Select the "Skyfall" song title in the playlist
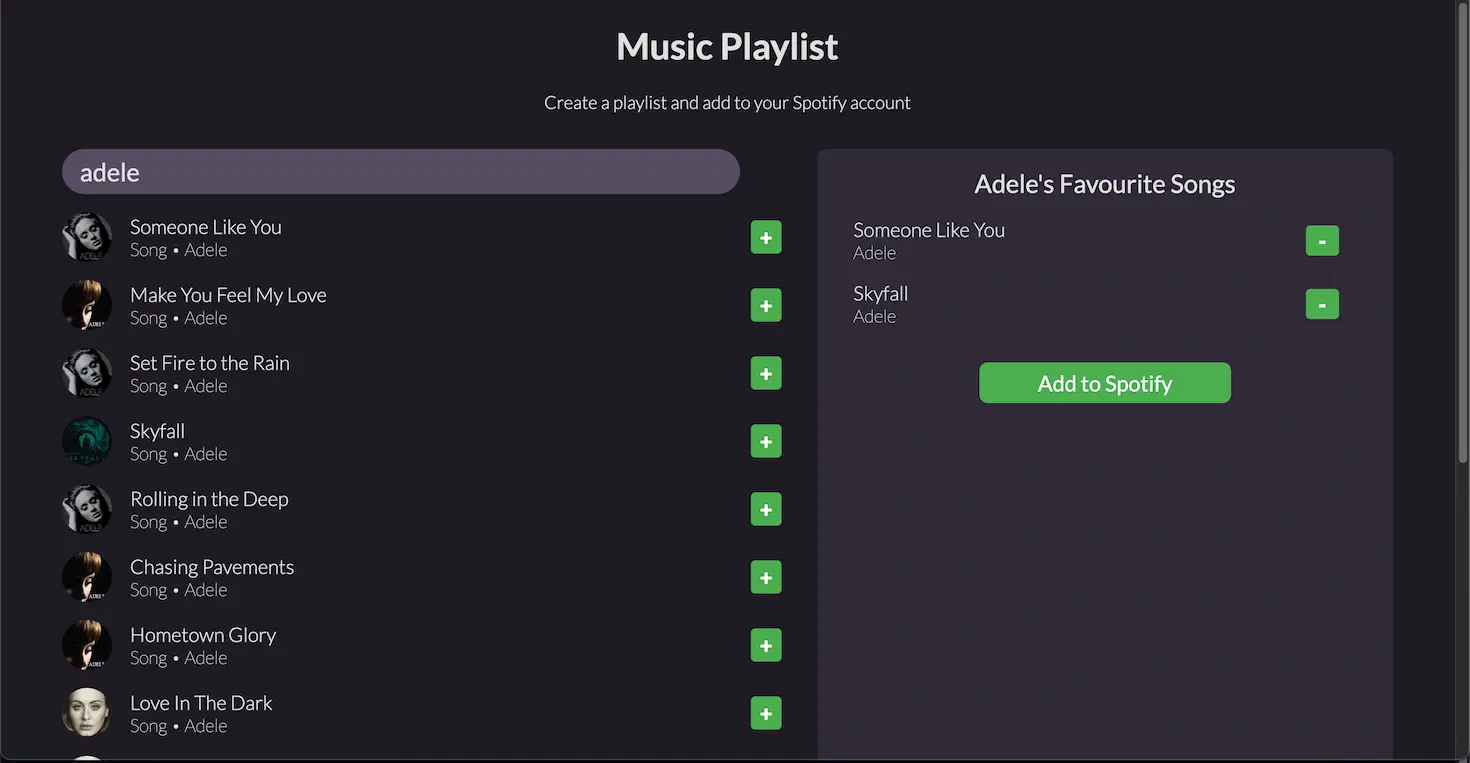This screenshot has width=1470, height=763. coord(880,293)
